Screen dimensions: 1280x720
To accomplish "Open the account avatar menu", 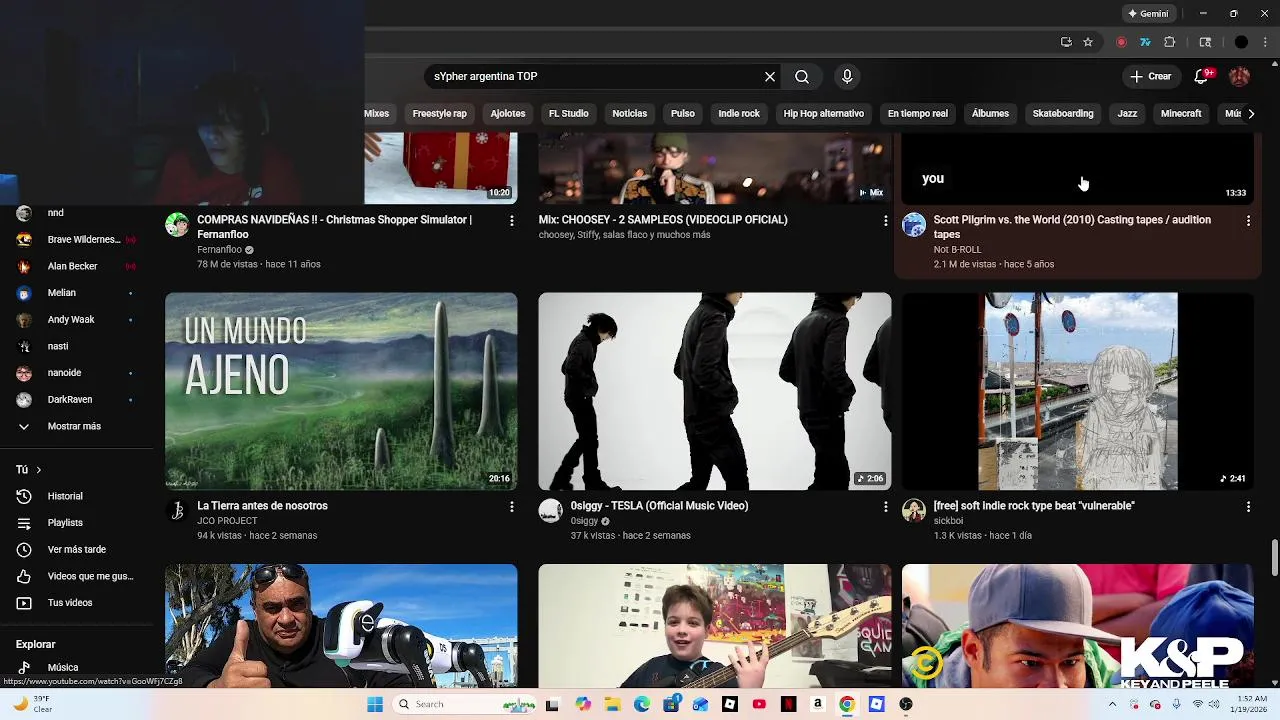I will click(x=1240, y=77).
